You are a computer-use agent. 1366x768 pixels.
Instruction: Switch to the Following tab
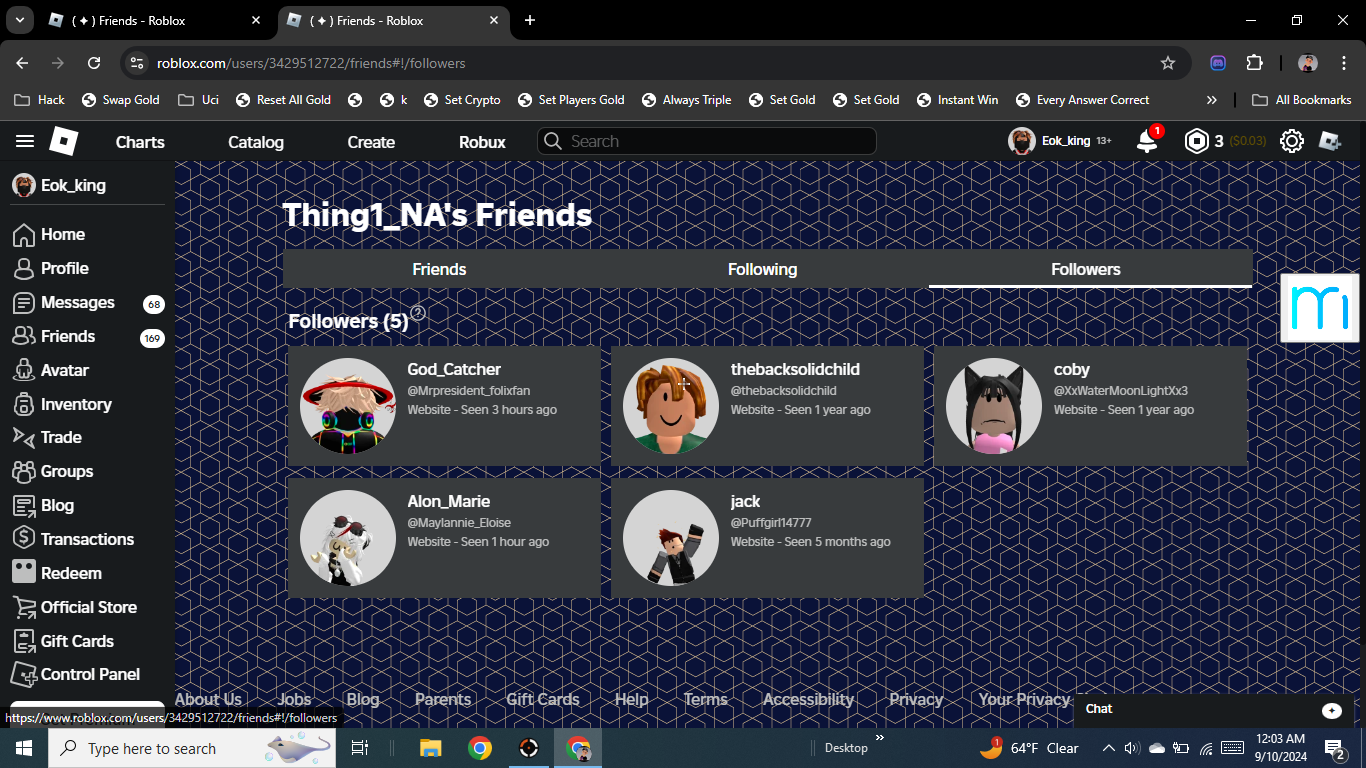coord(762,269)
